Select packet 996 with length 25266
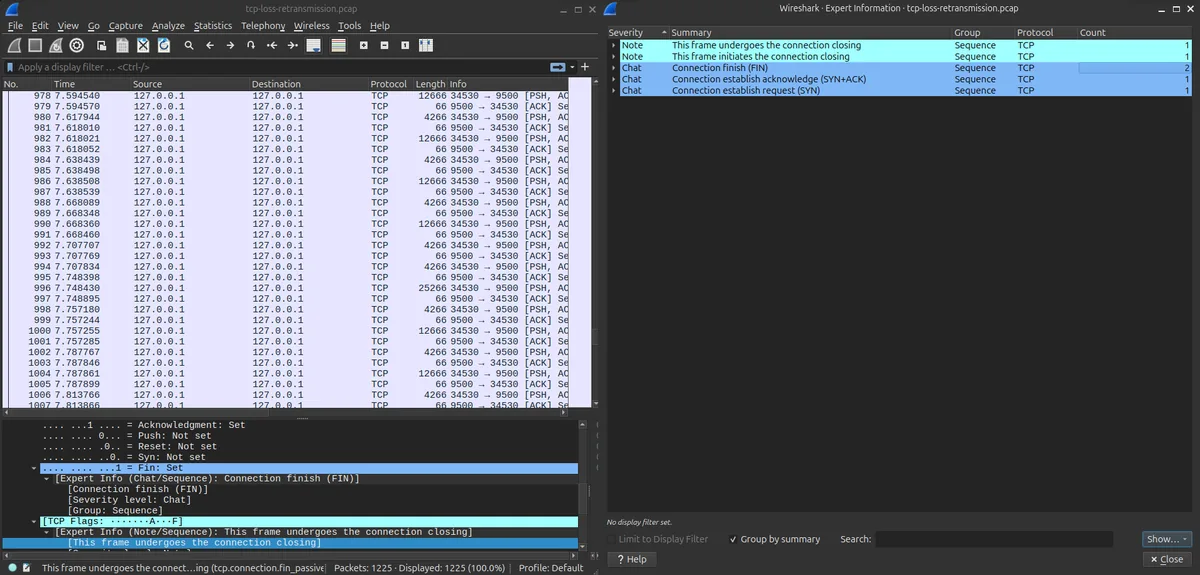The width and height of the screenshot is (1200, 575). tap(286, 288)
